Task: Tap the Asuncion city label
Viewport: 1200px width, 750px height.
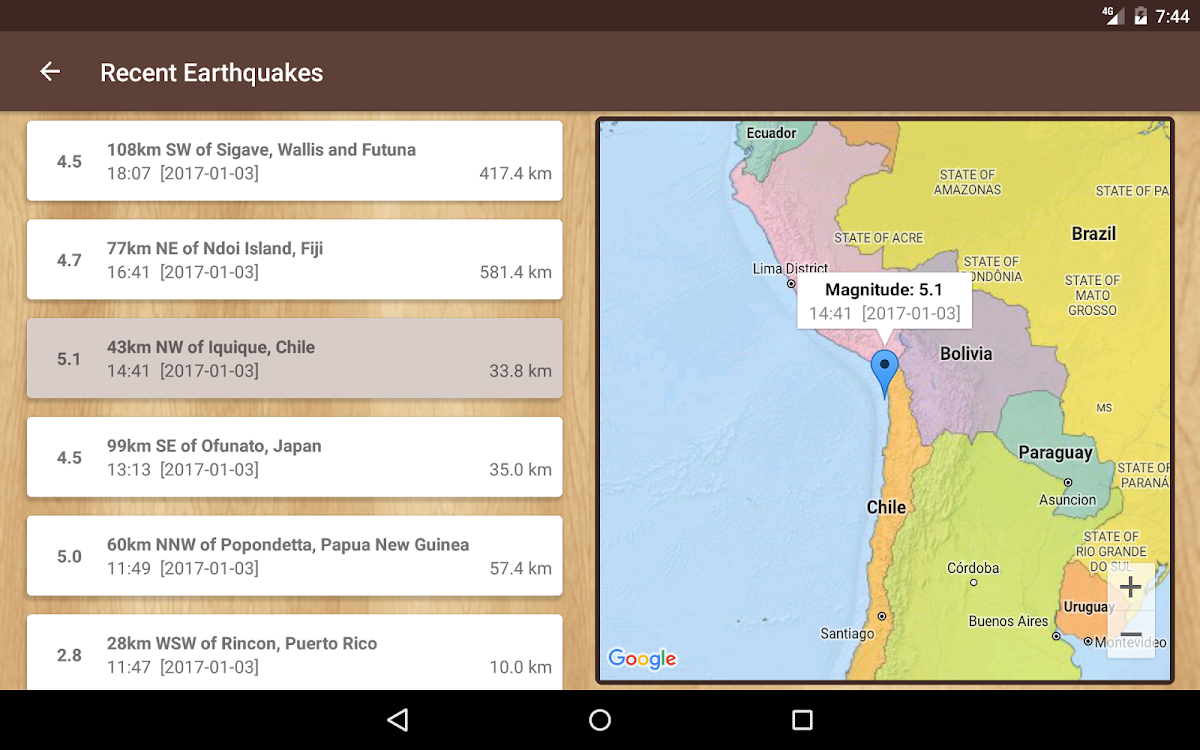Action: (x=1068, y=500)
